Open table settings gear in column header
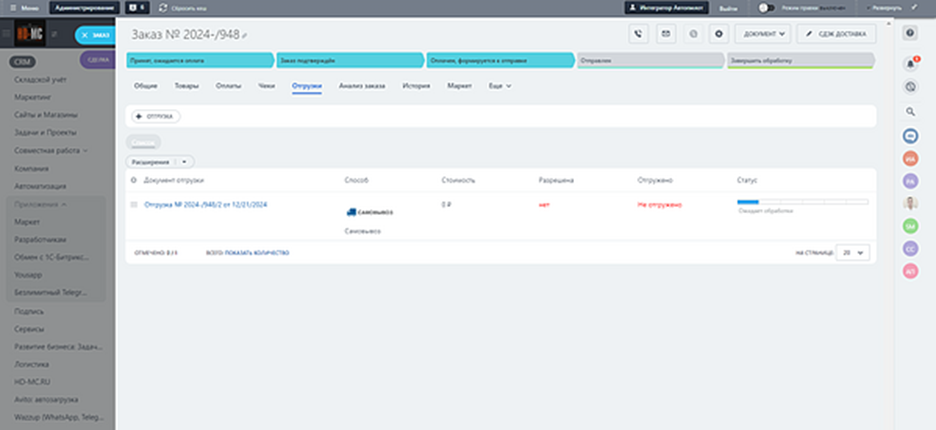This screenshot has width=936, height=430. click(134, 180)
